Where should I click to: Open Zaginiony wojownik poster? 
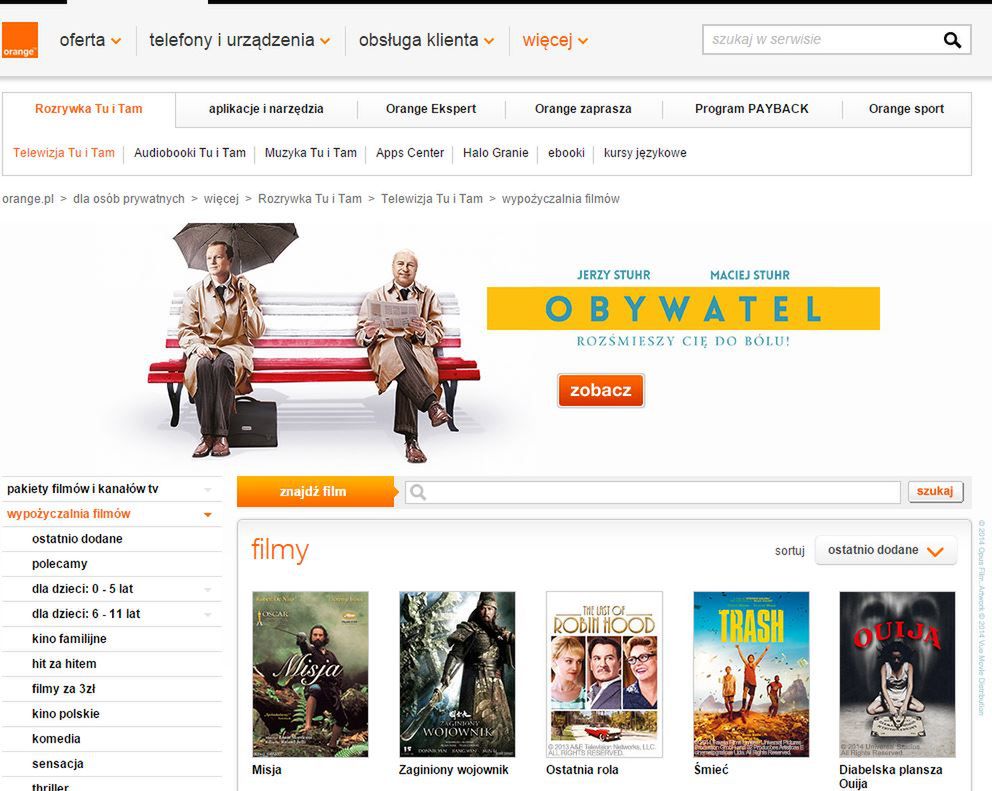457,675
